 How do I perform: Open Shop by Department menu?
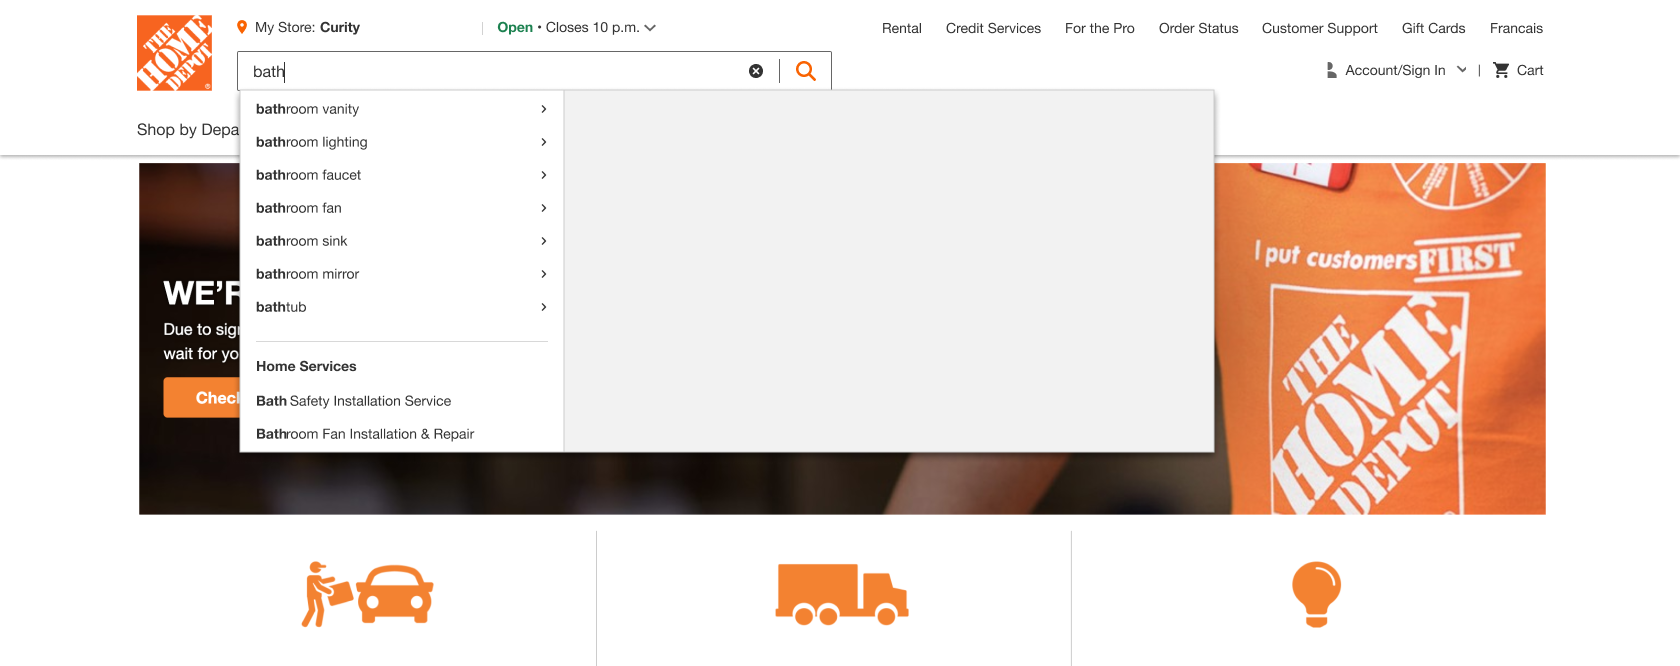188,129
